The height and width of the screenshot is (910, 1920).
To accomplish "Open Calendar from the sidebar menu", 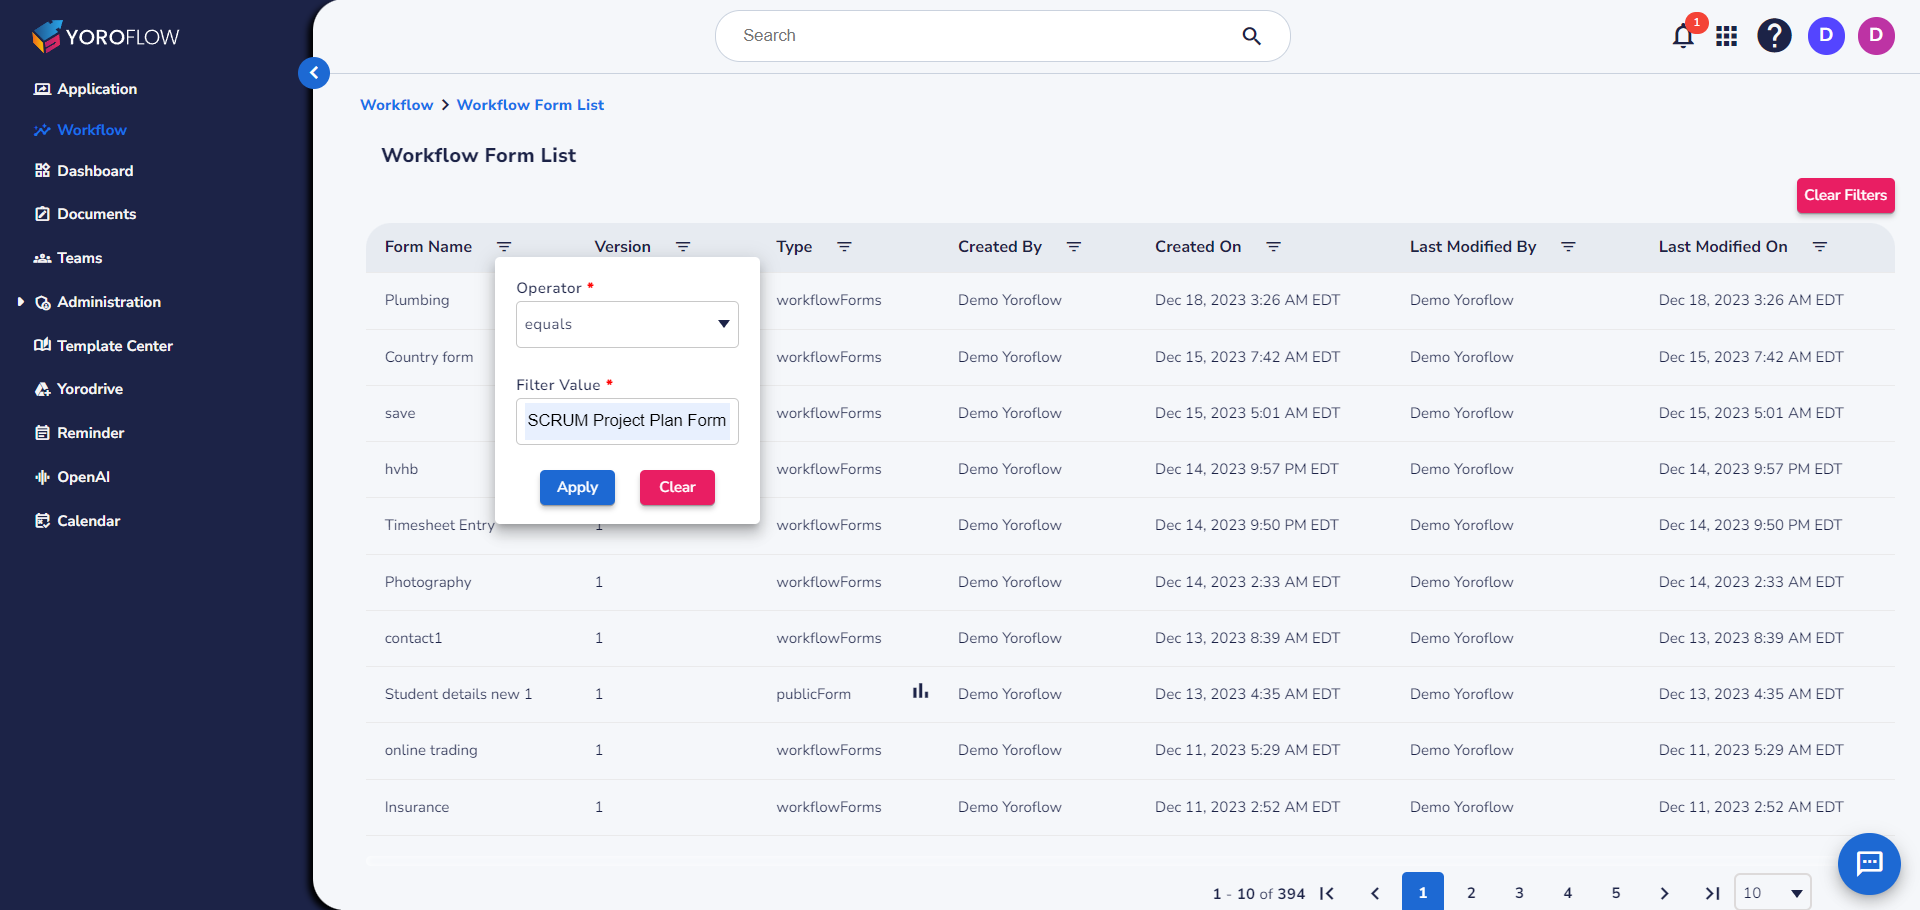I will [x=90, y=521].
